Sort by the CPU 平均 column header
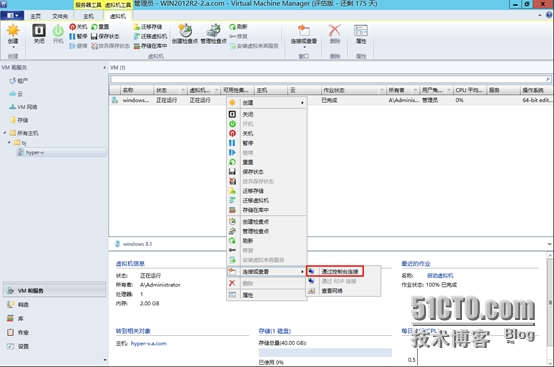 pyautogui.click(x=470, y=90)
